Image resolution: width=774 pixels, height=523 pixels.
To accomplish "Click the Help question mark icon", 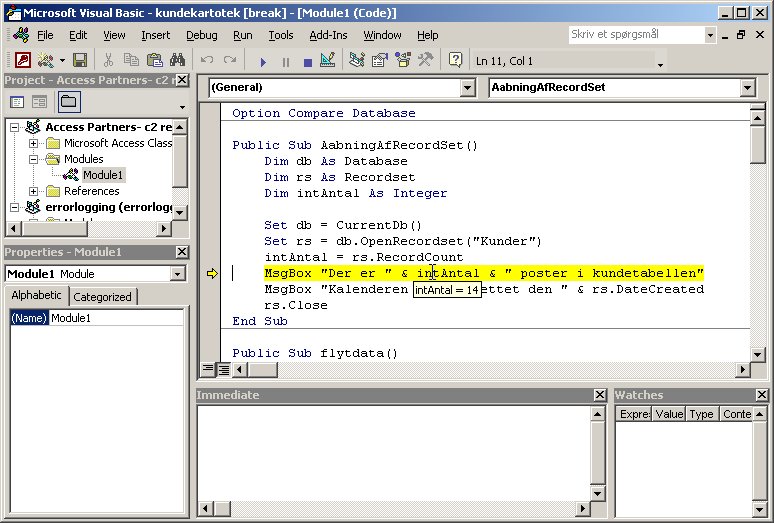I will 455,60.
